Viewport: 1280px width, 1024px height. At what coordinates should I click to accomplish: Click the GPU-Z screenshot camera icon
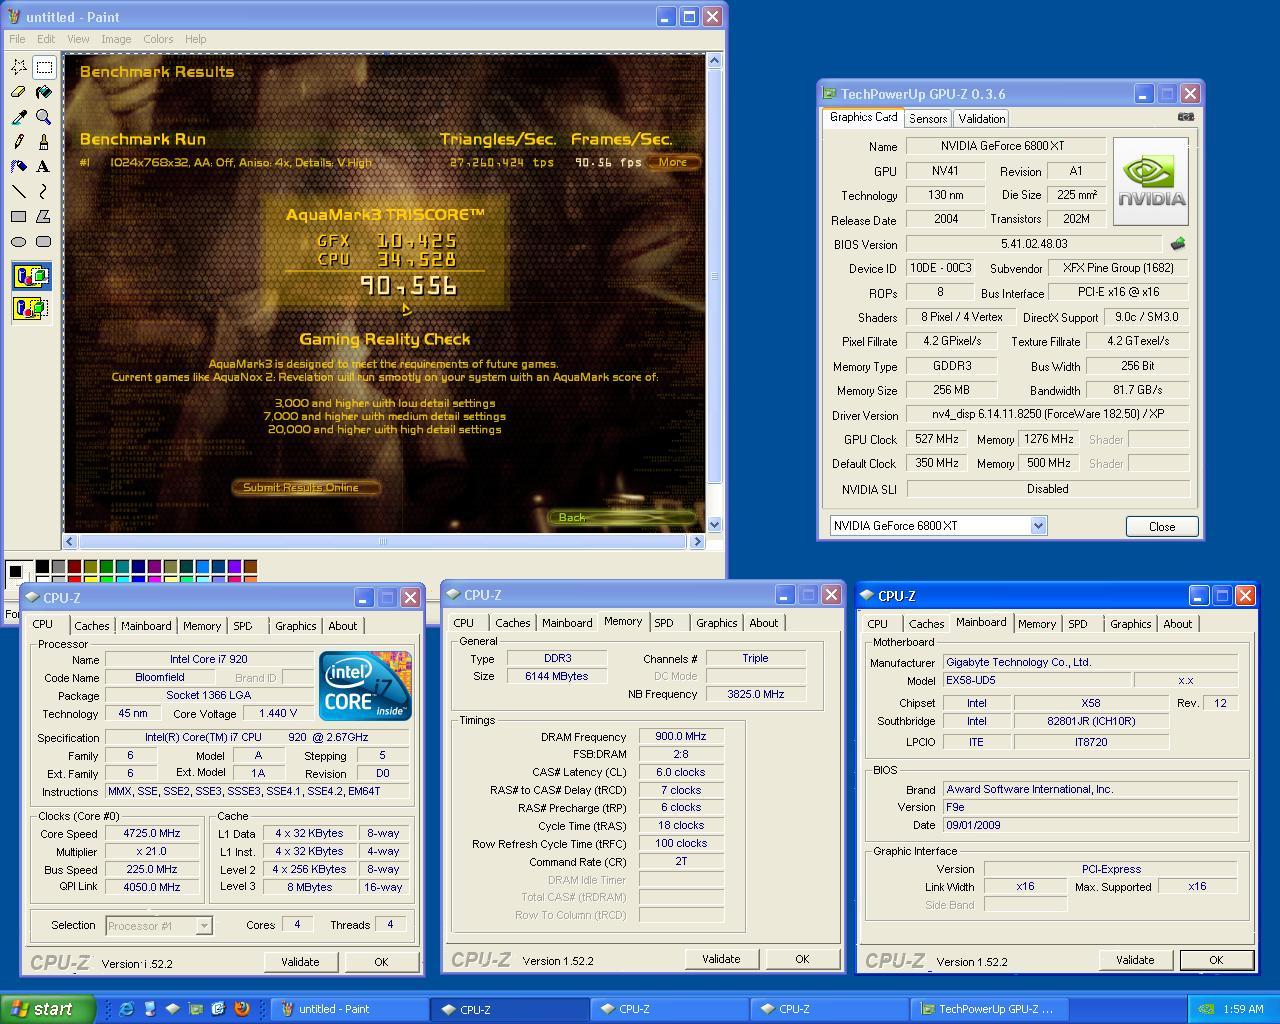pyautogui.click(x=1185, y=117)
